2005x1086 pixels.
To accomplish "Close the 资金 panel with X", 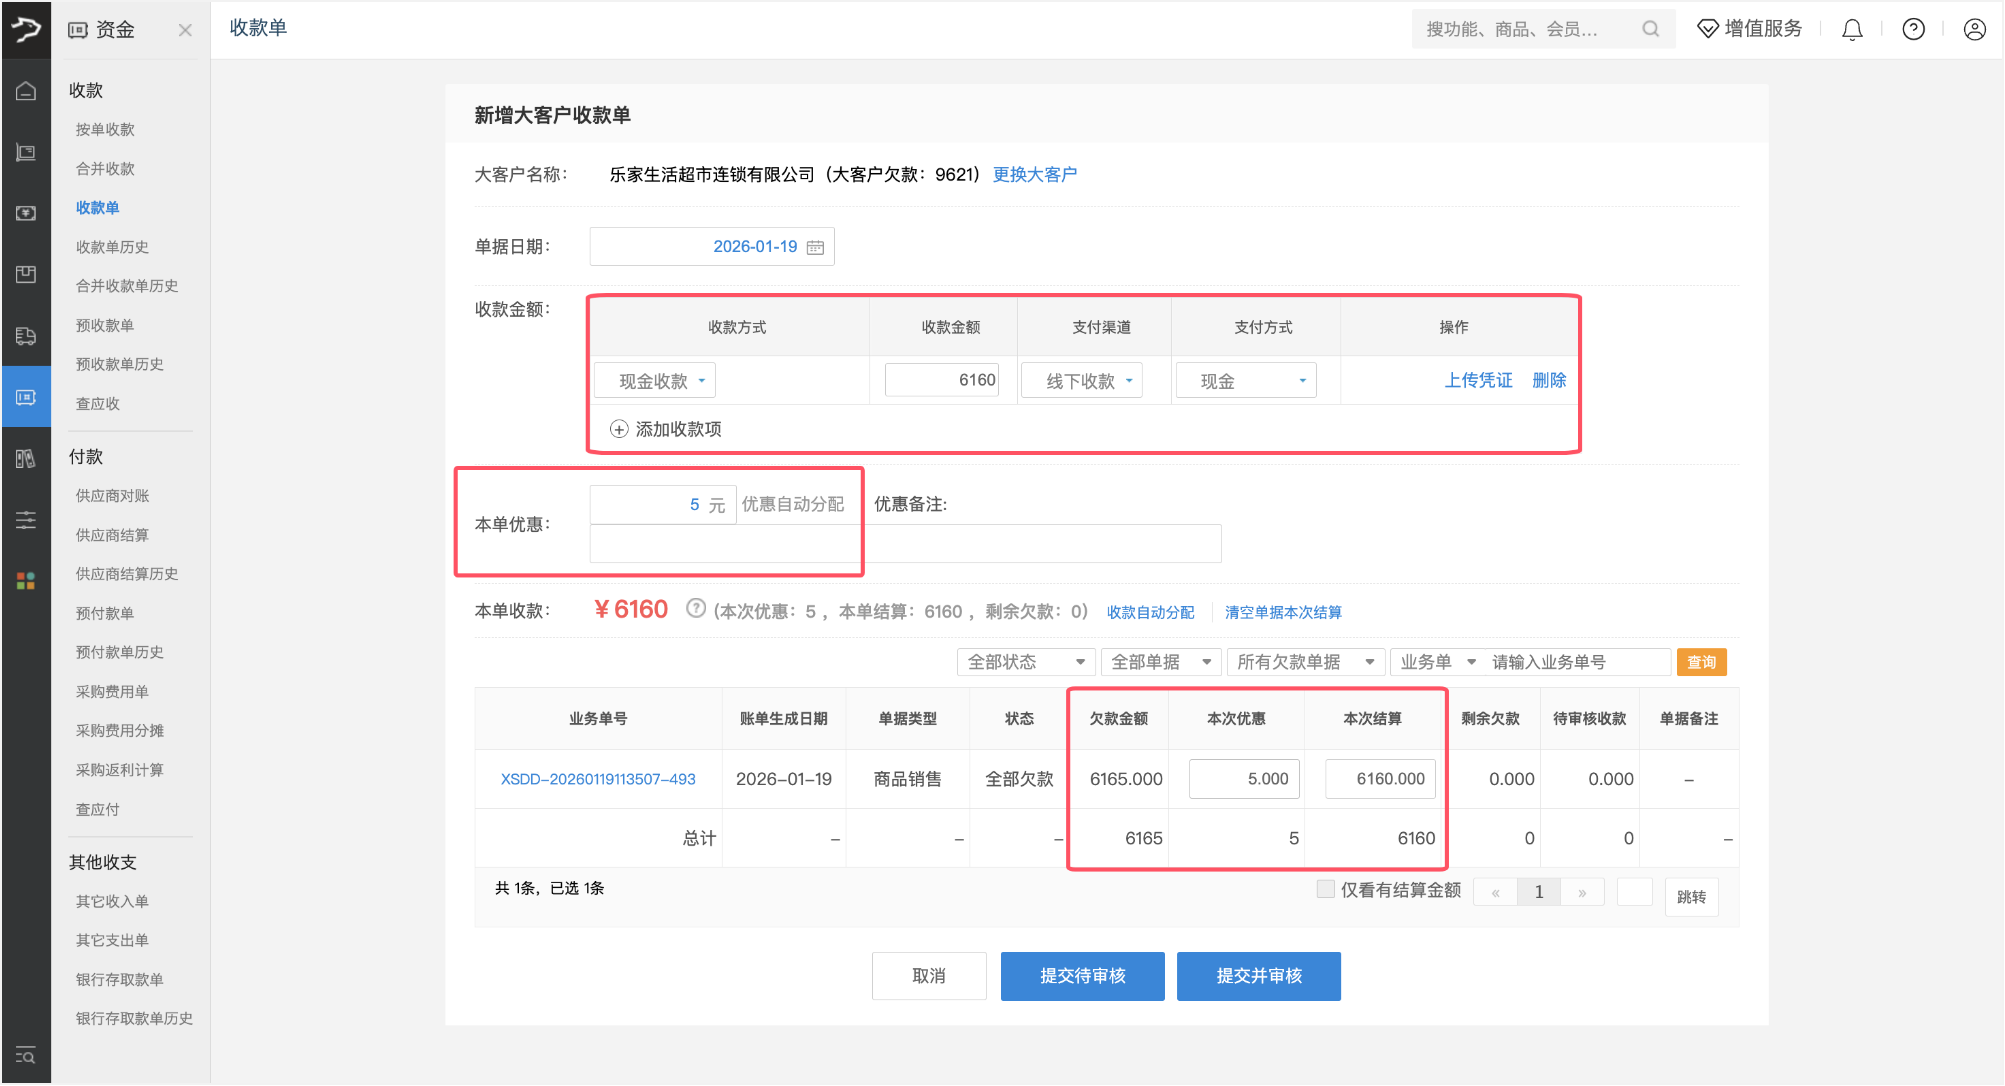I will tap(185, 30).
